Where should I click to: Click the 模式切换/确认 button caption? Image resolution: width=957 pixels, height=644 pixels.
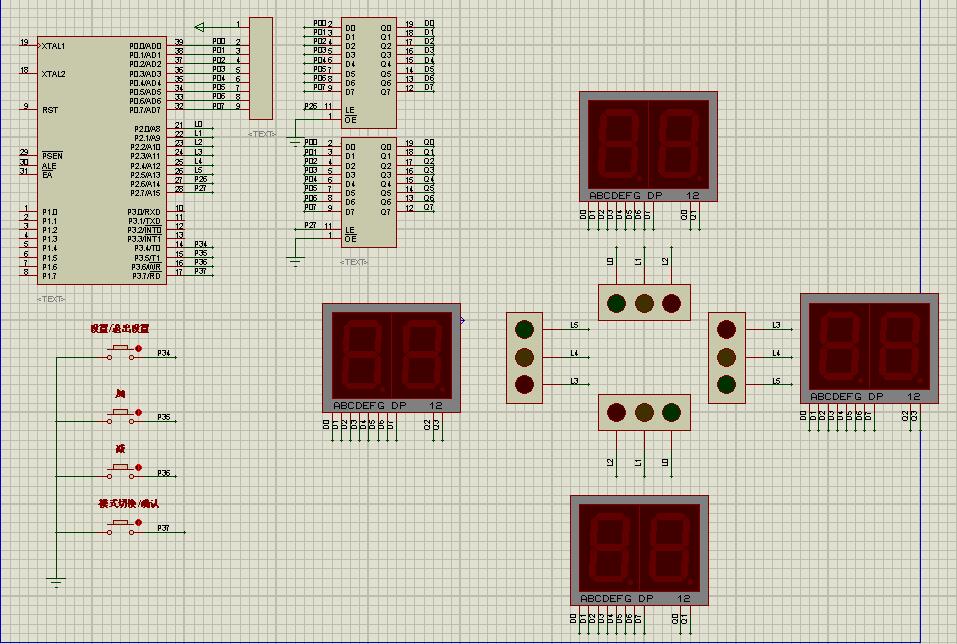click(128, 504)
